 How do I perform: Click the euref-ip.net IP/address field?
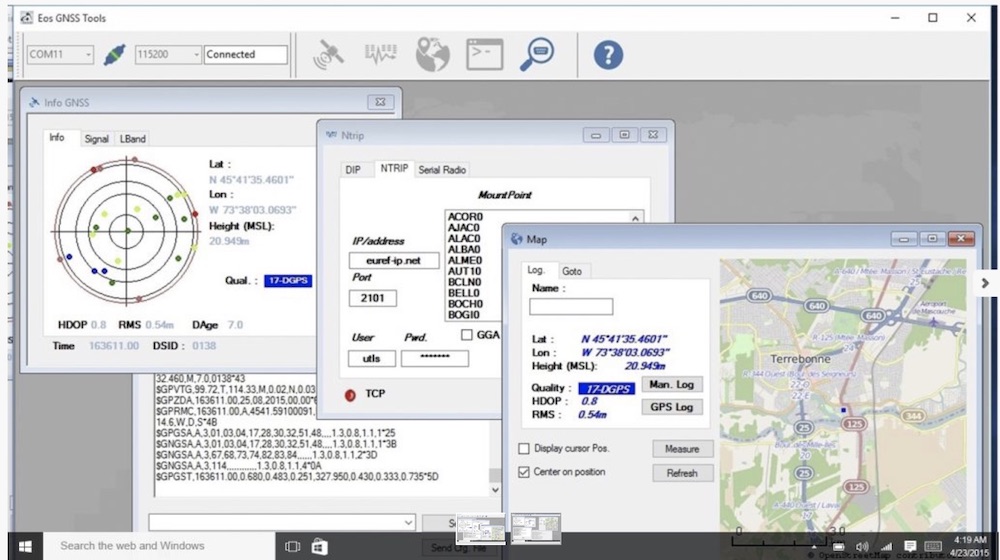tap(393, 260)
